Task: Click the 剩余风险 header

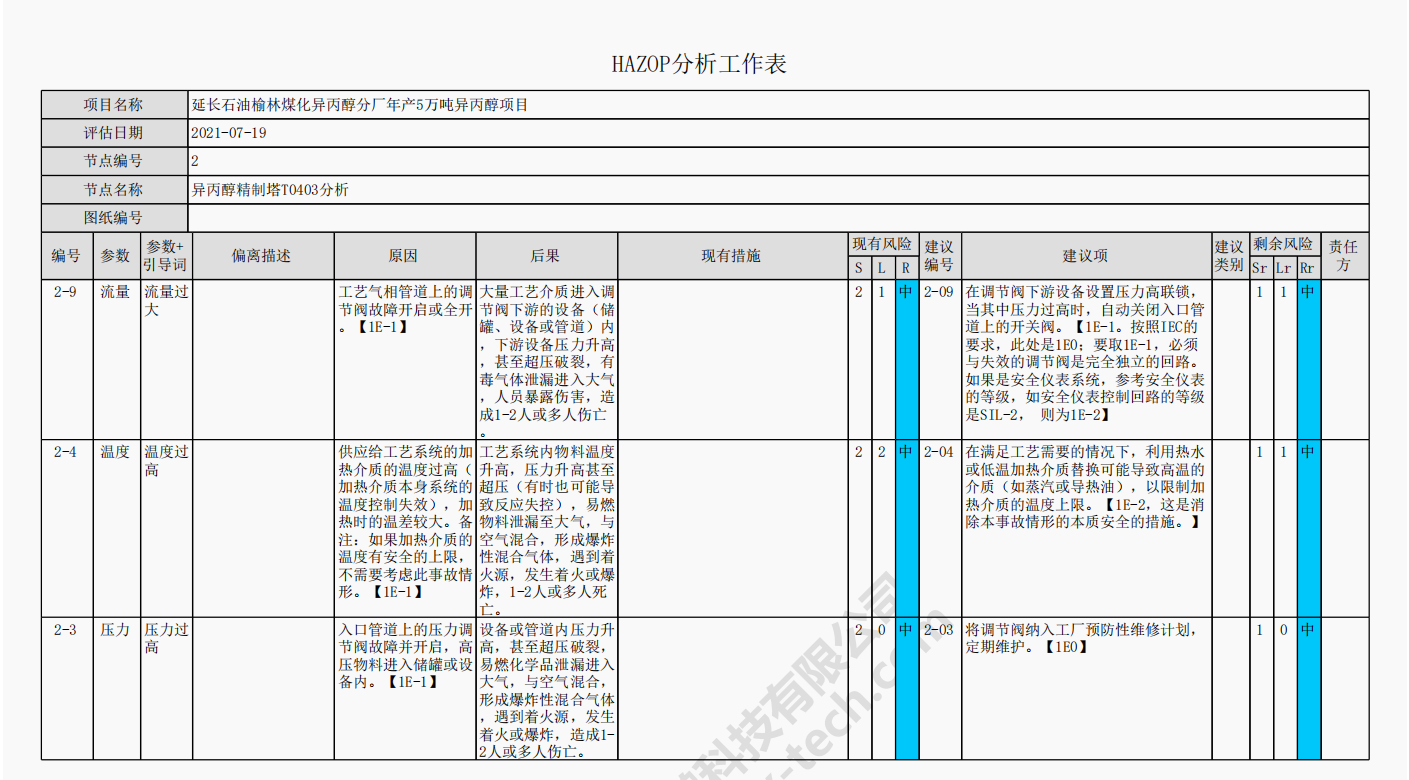Action: coord(1283,244)
